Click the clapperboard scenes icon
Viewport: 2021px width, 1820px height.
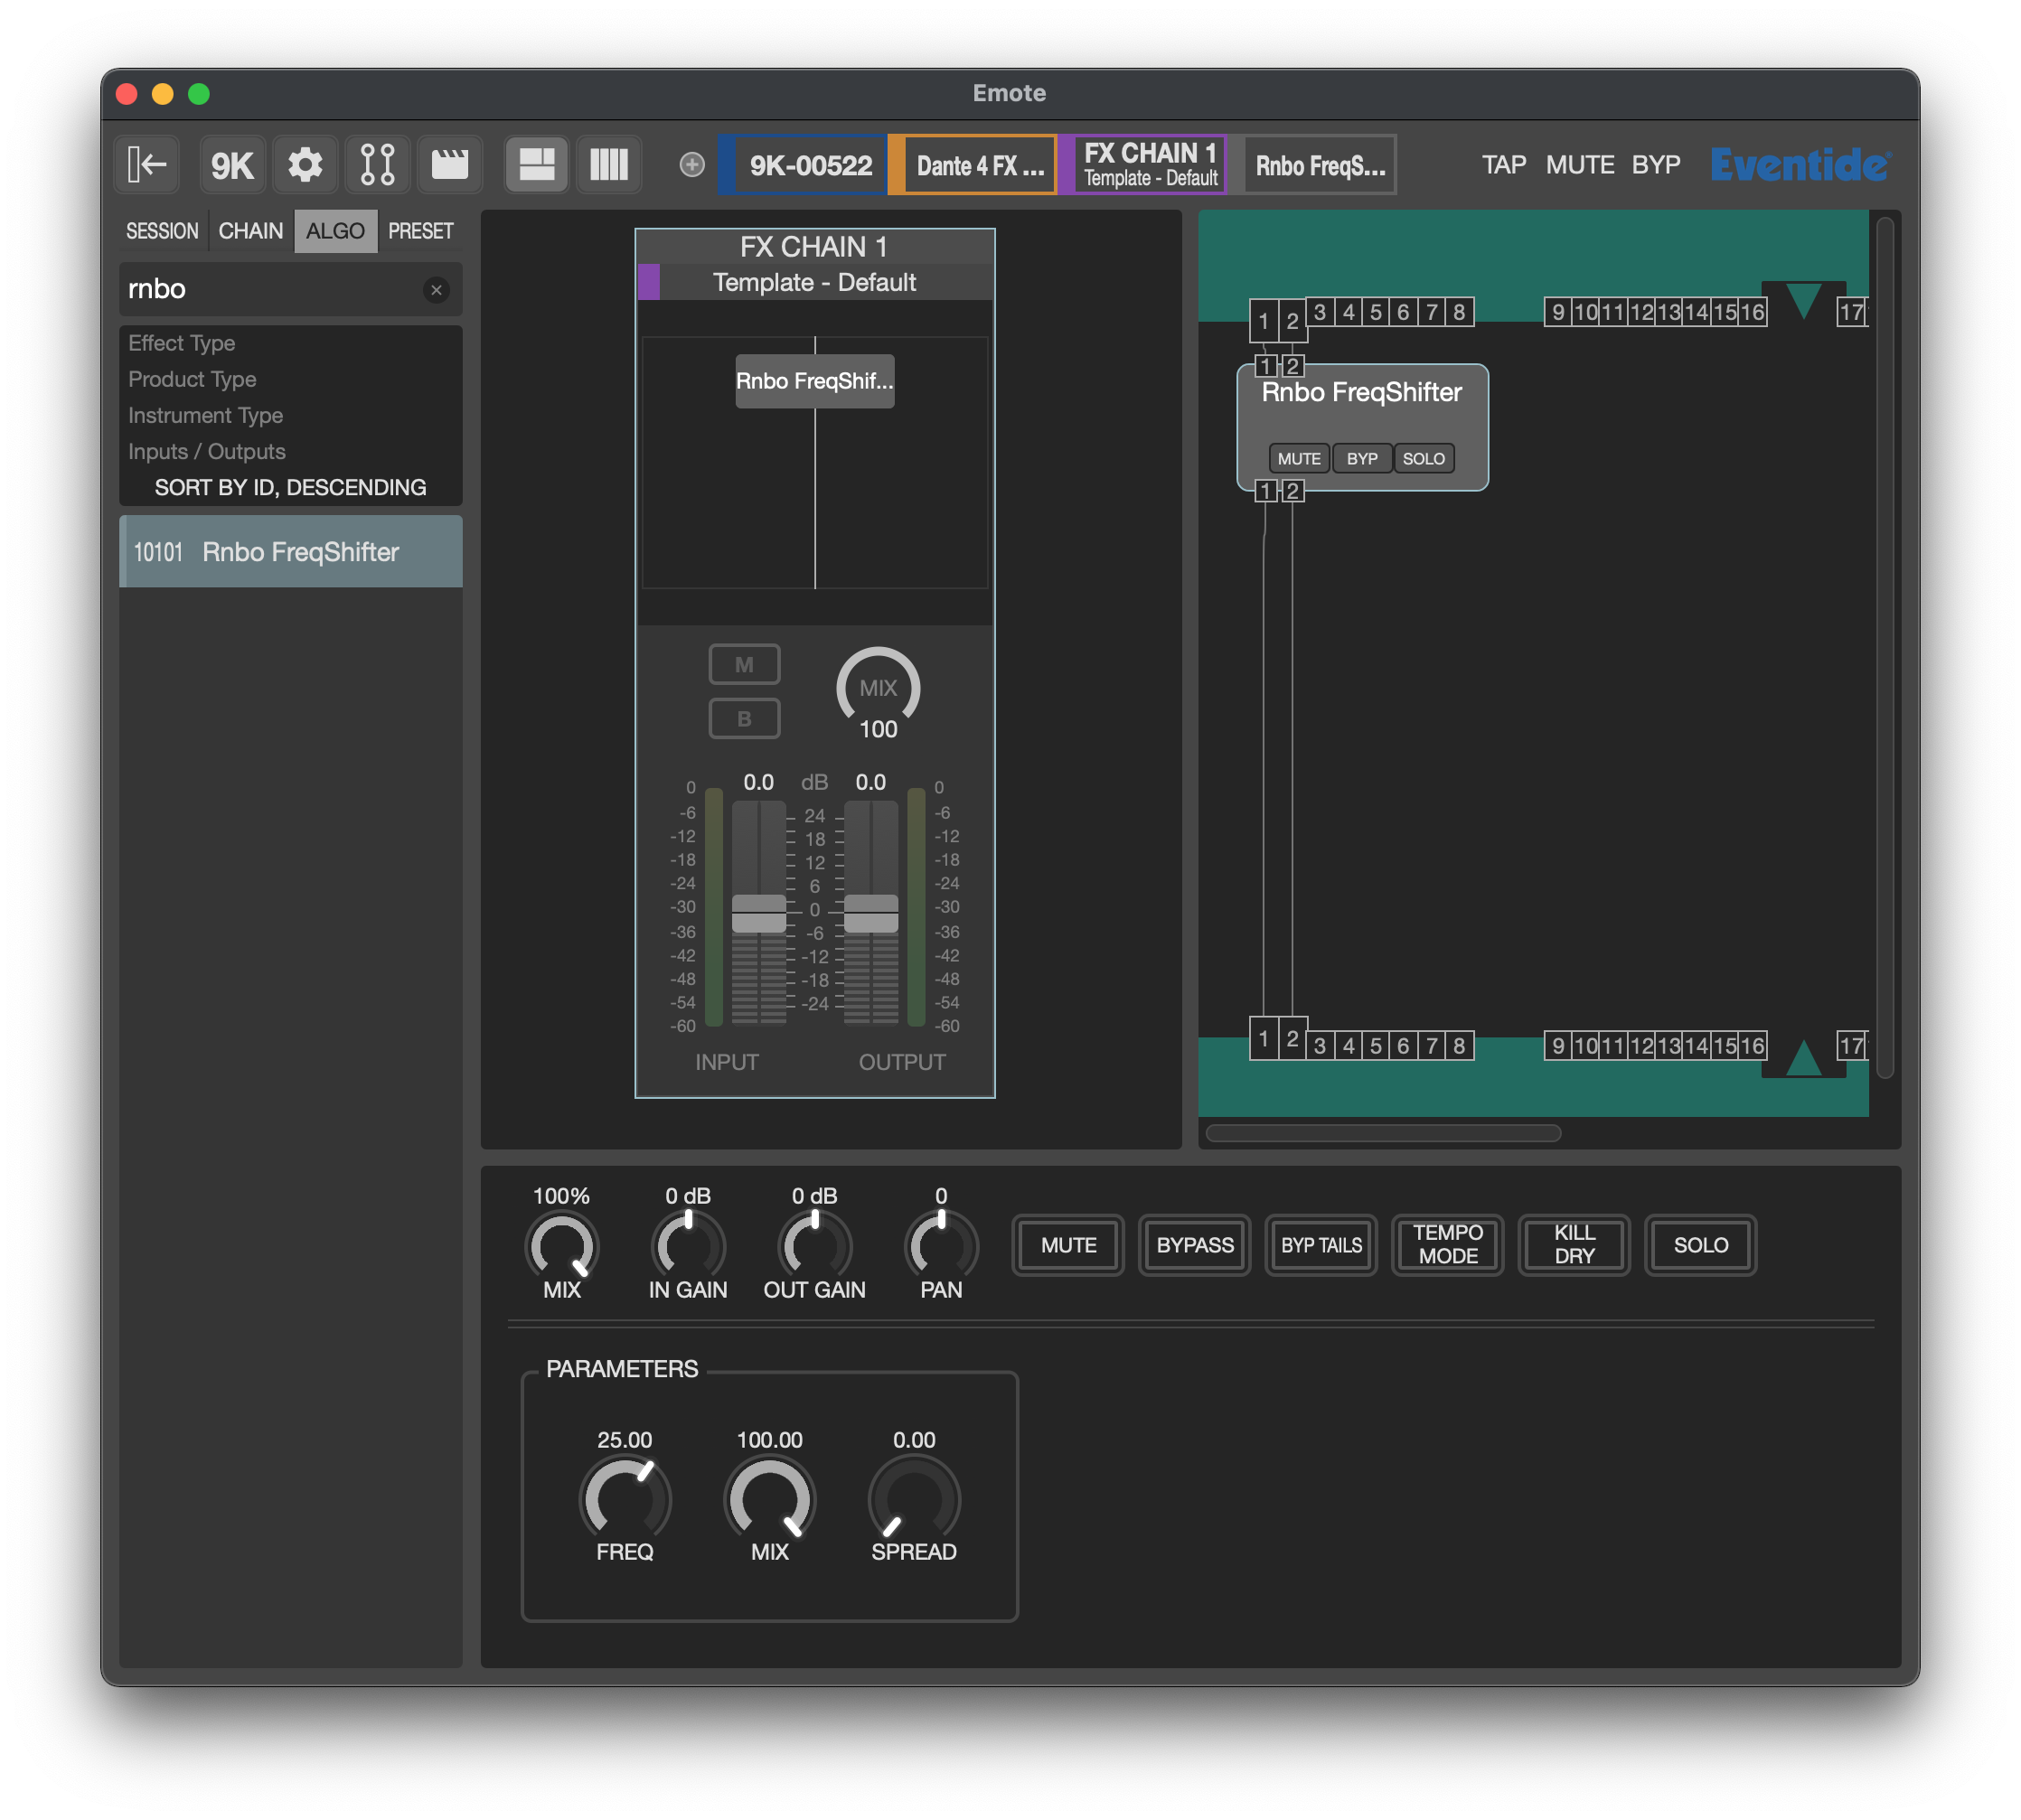coord(449,164)
